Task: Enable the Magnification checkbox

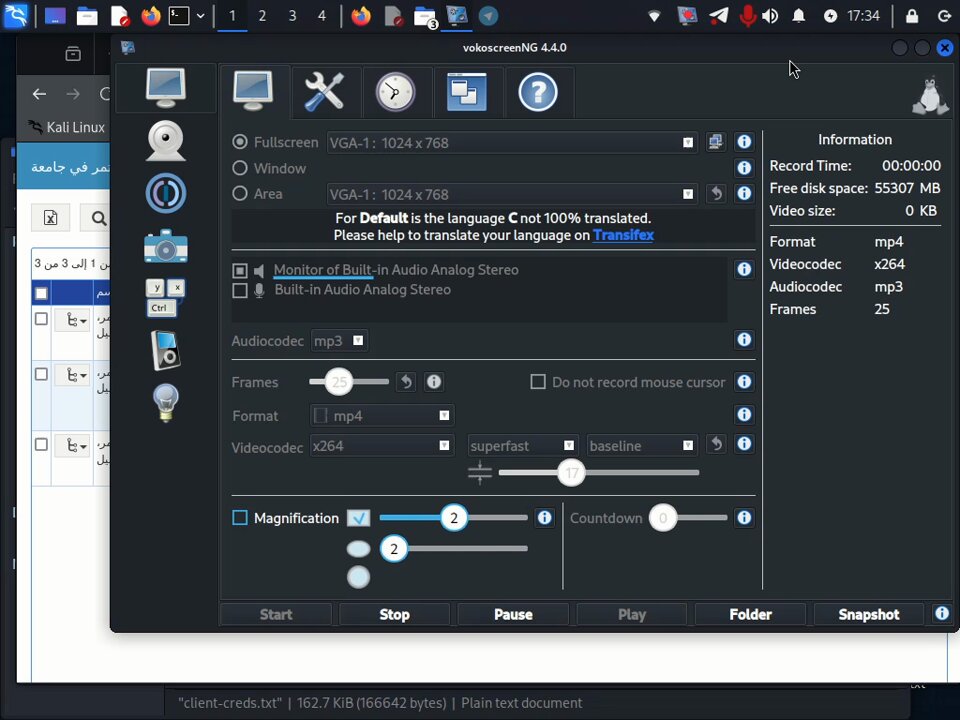Action: 240,518
